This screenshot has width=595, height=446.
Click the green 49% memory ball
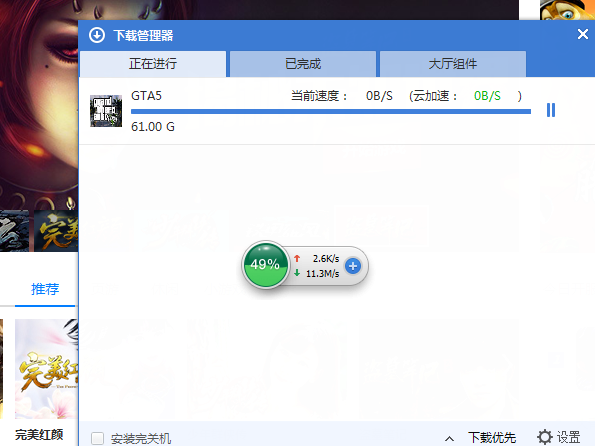click(265, 265)
